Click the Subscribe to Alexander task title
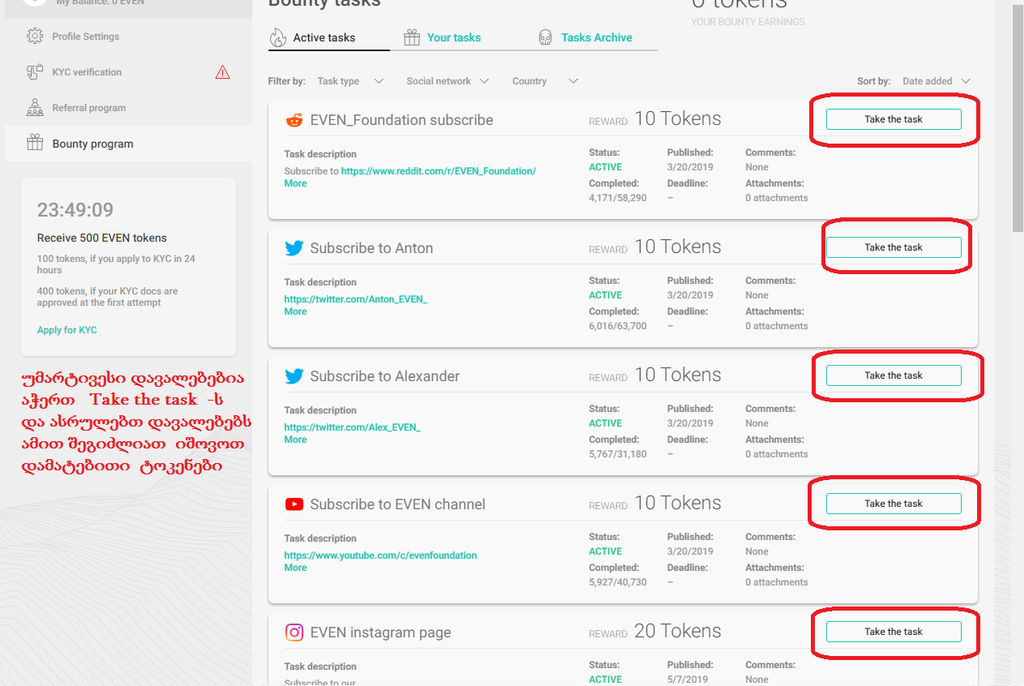The height and width of the screenshot is (686, 1024). (385, 376)
